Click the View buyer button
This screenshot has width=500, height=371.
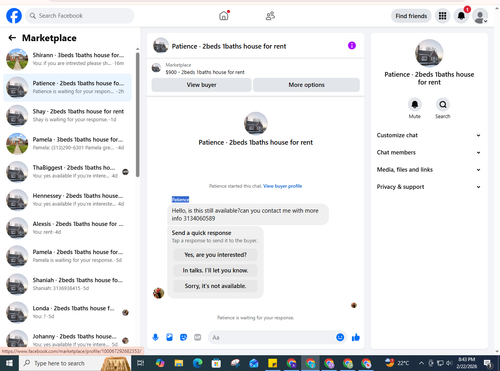click(201, 85)
